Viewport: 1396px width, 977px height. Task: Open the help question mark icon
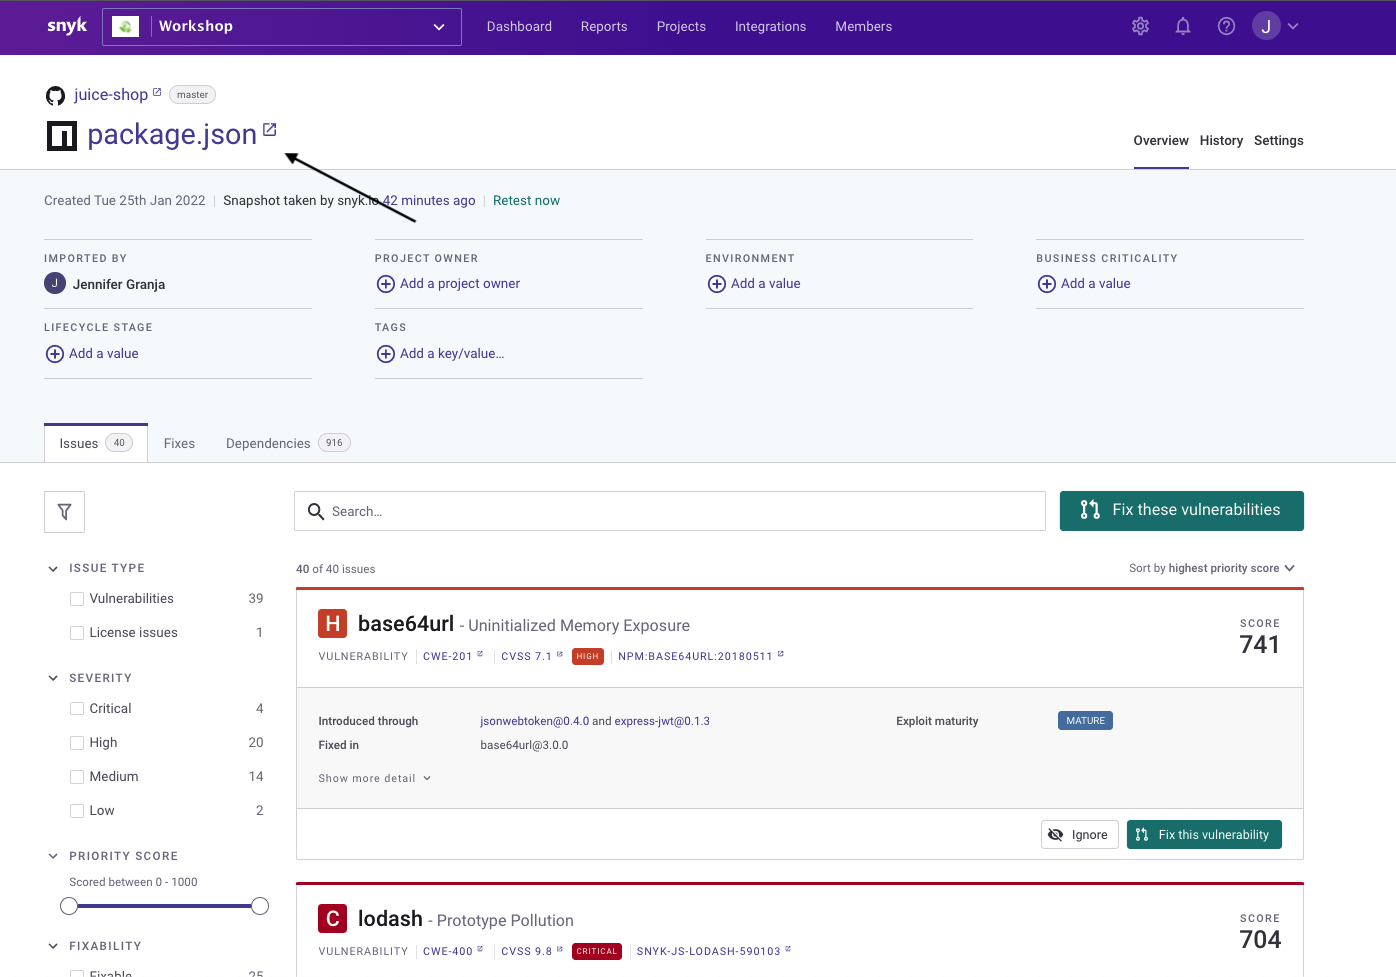(1226, 27)
